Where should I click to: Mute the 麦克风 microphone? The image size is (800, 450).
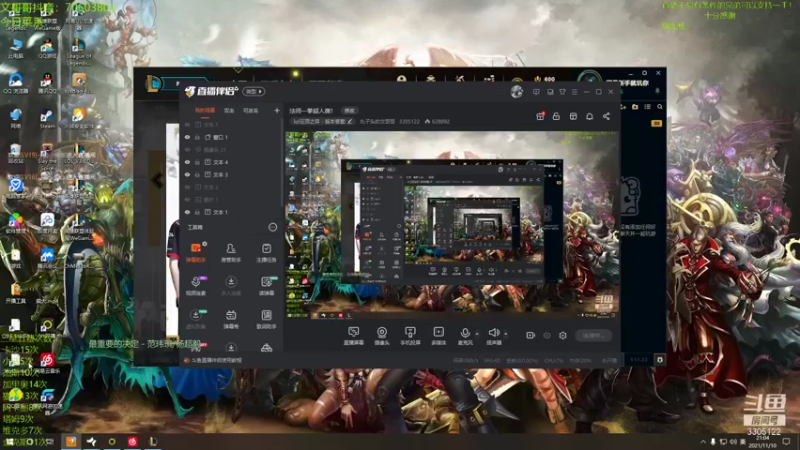(x=465, y=336)
